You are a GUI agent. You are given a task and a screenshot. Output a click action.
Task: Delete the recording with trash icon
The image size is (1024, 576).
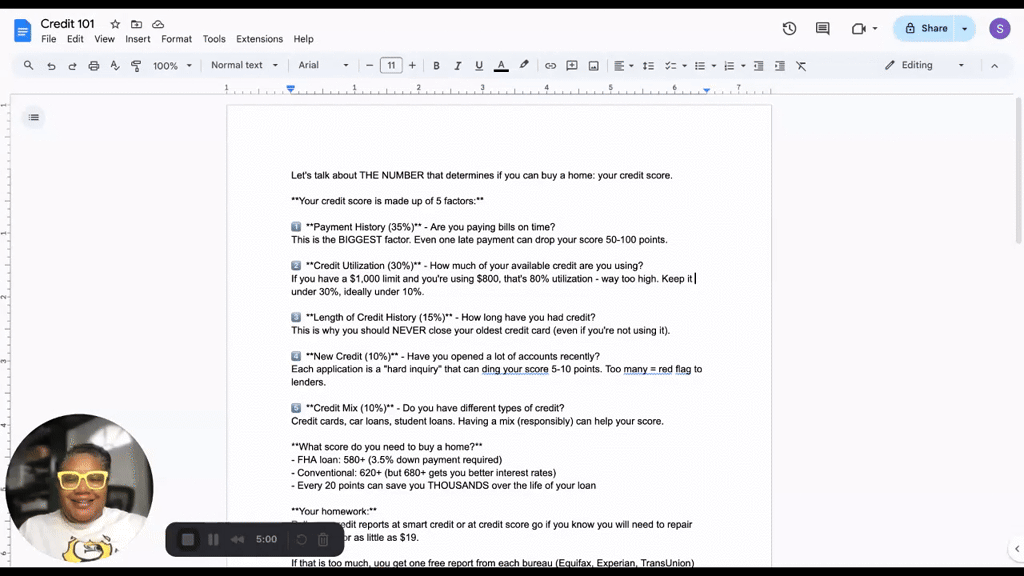(323, 539)
